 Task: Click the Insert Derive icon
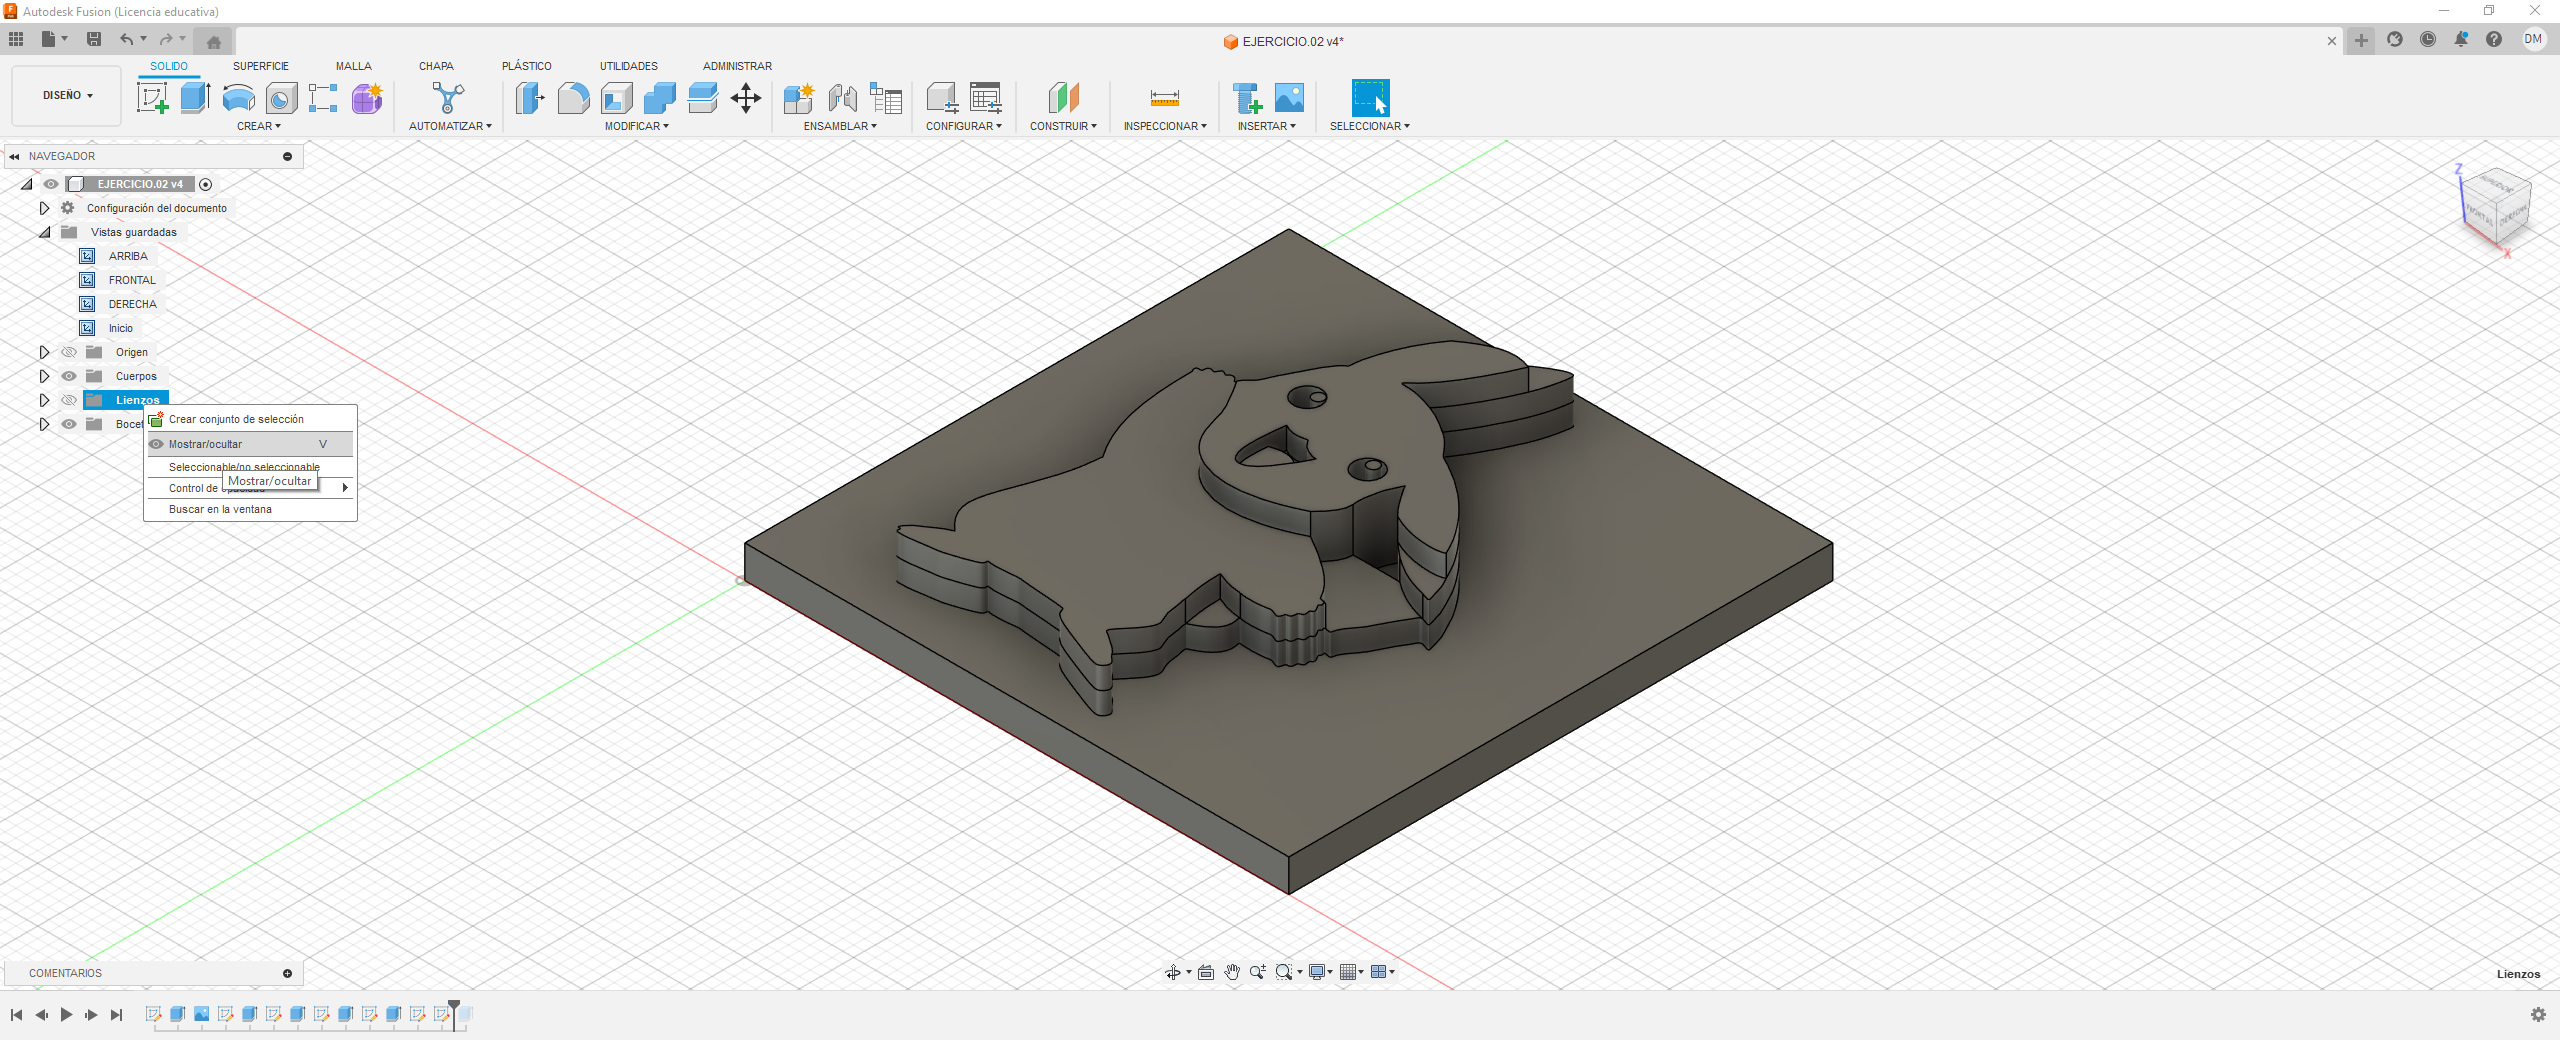(x=1247, y=98)
